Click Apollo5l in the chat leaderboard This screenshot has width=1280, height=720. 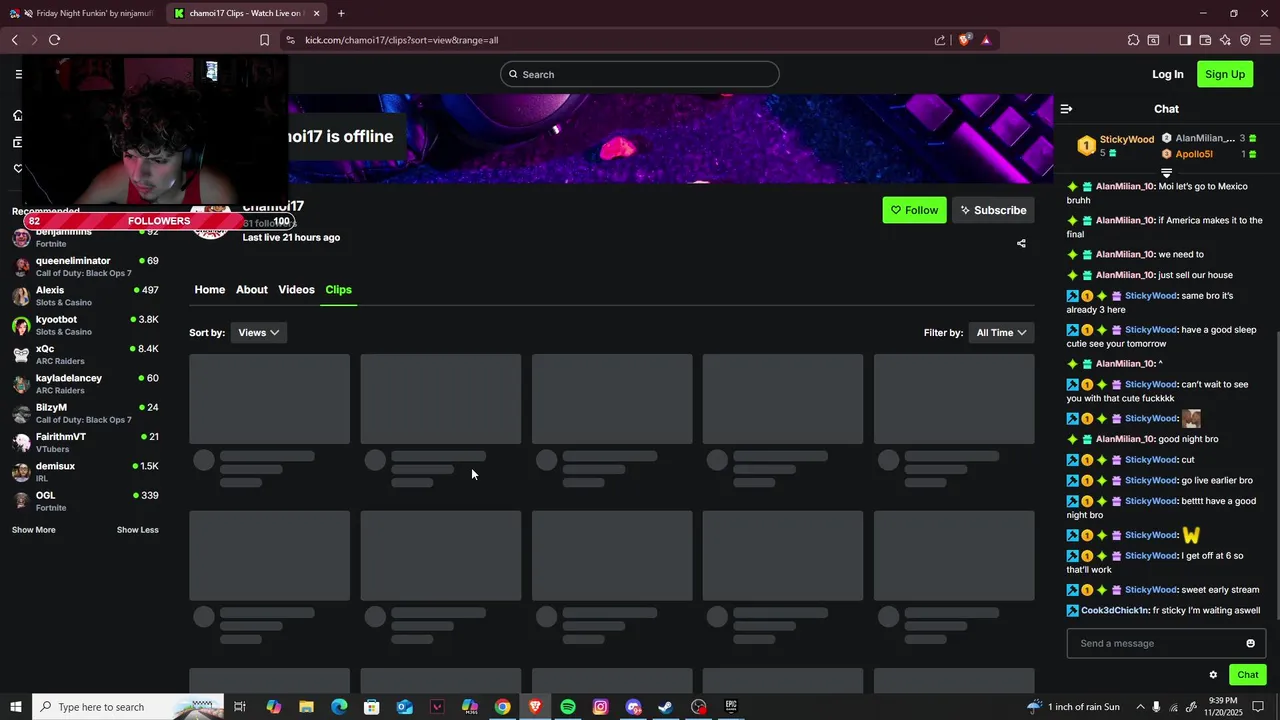click(1194, 154)
